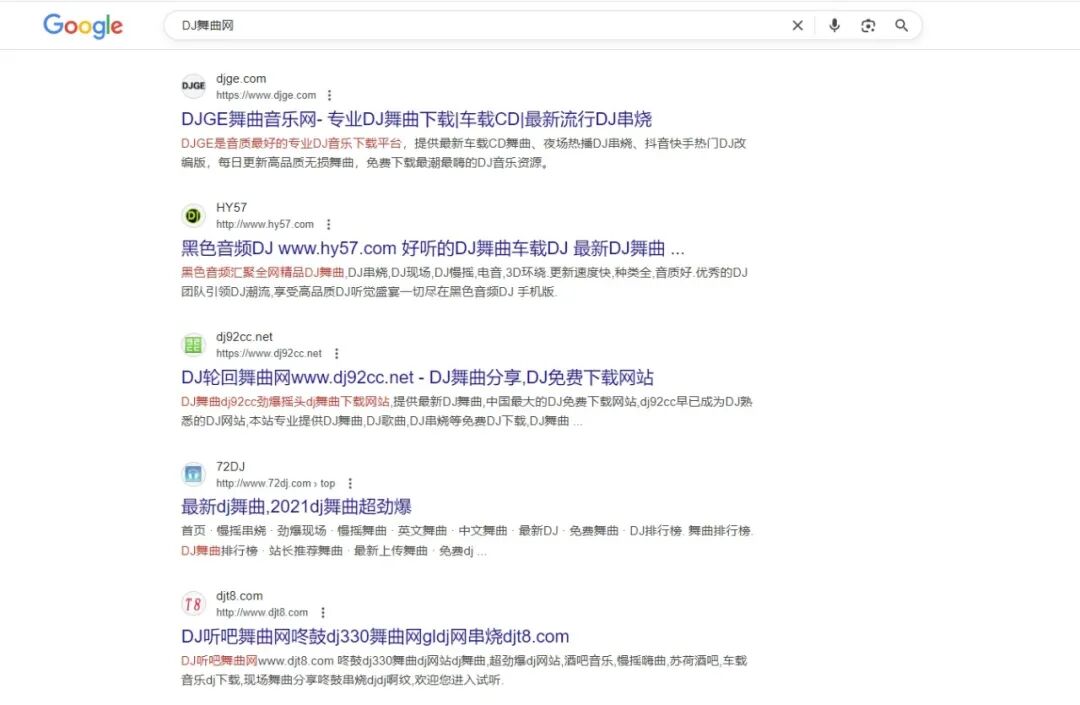Image resolution: width=1080 pixels, height=705 pixels.
Task: Open more options for djt8.com result
Action: pos(323,612)
